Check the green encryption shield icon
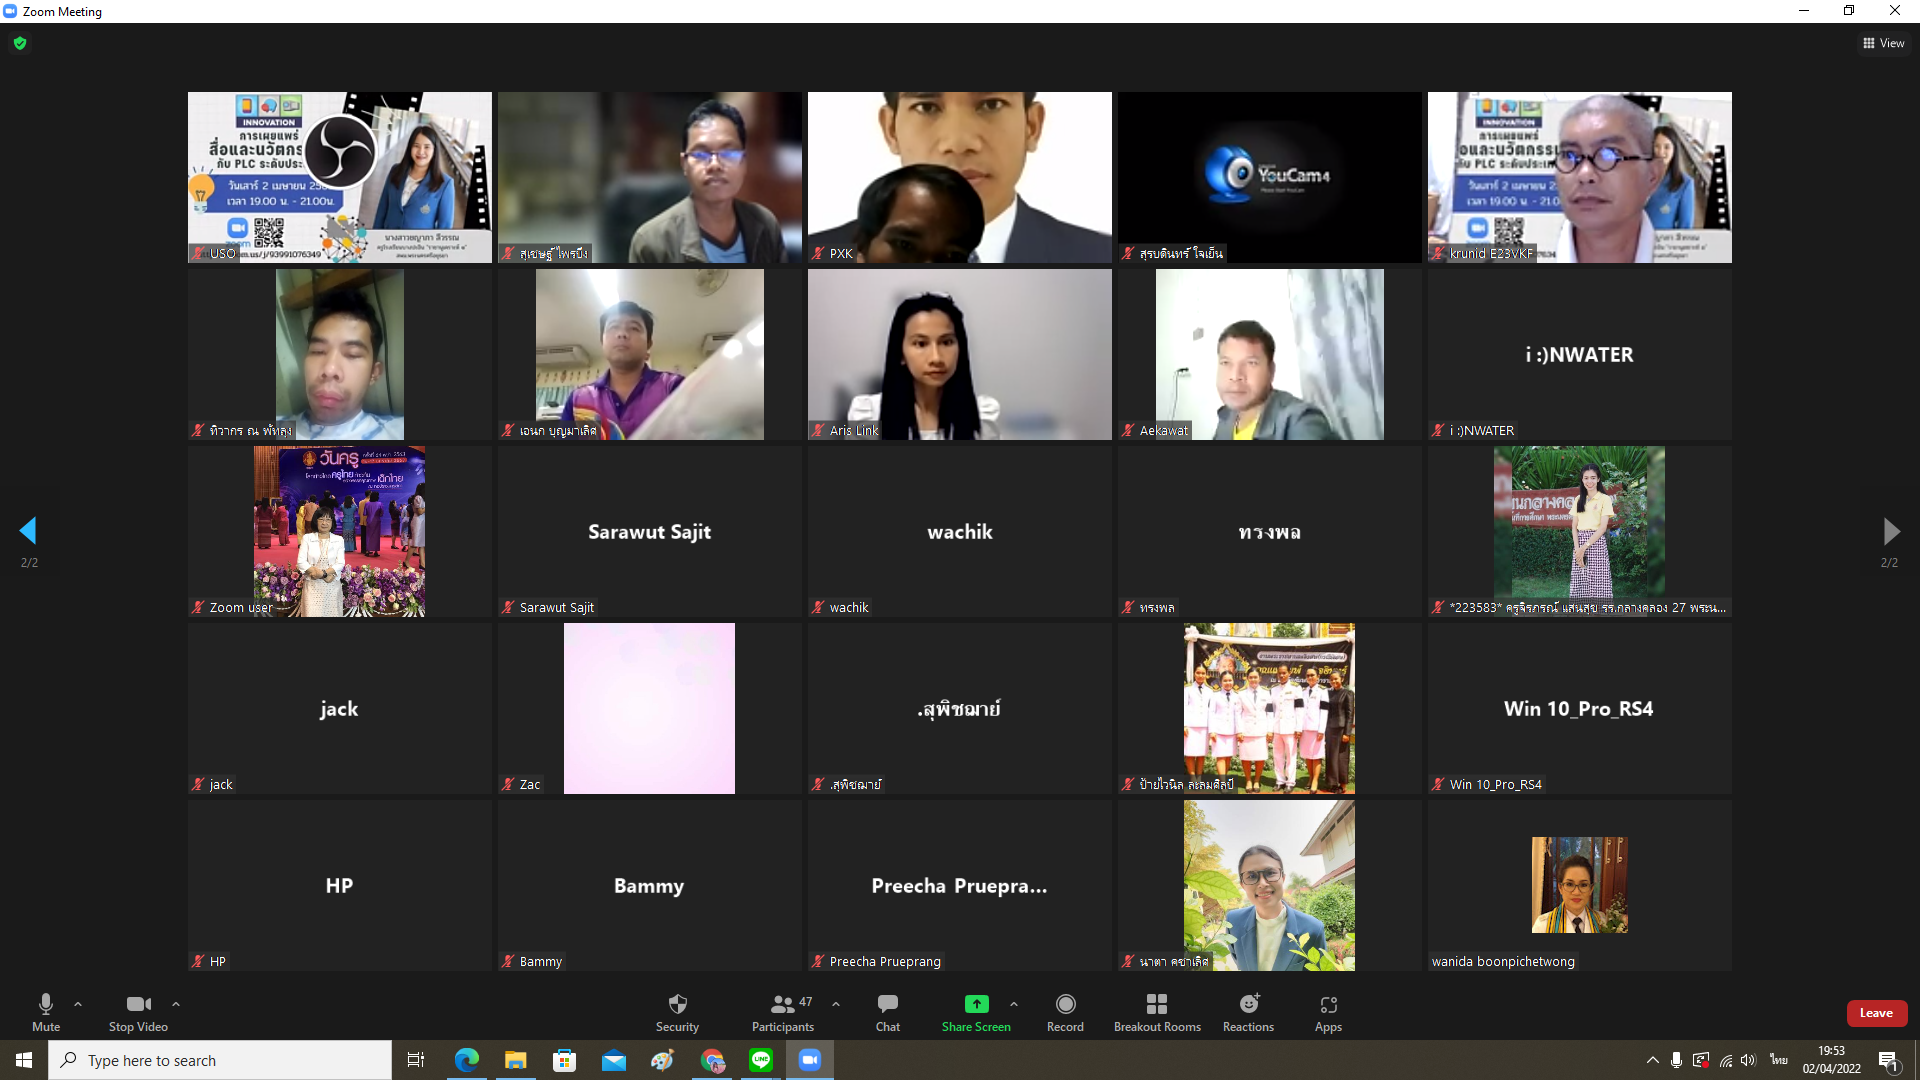This screenshot has height=1080, width=1920. (20, 43)
